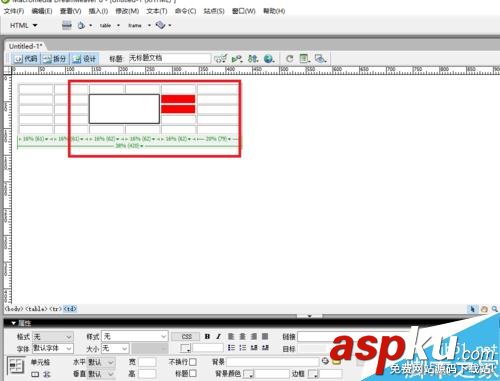Align text center in properties panel

coord(242,336)
